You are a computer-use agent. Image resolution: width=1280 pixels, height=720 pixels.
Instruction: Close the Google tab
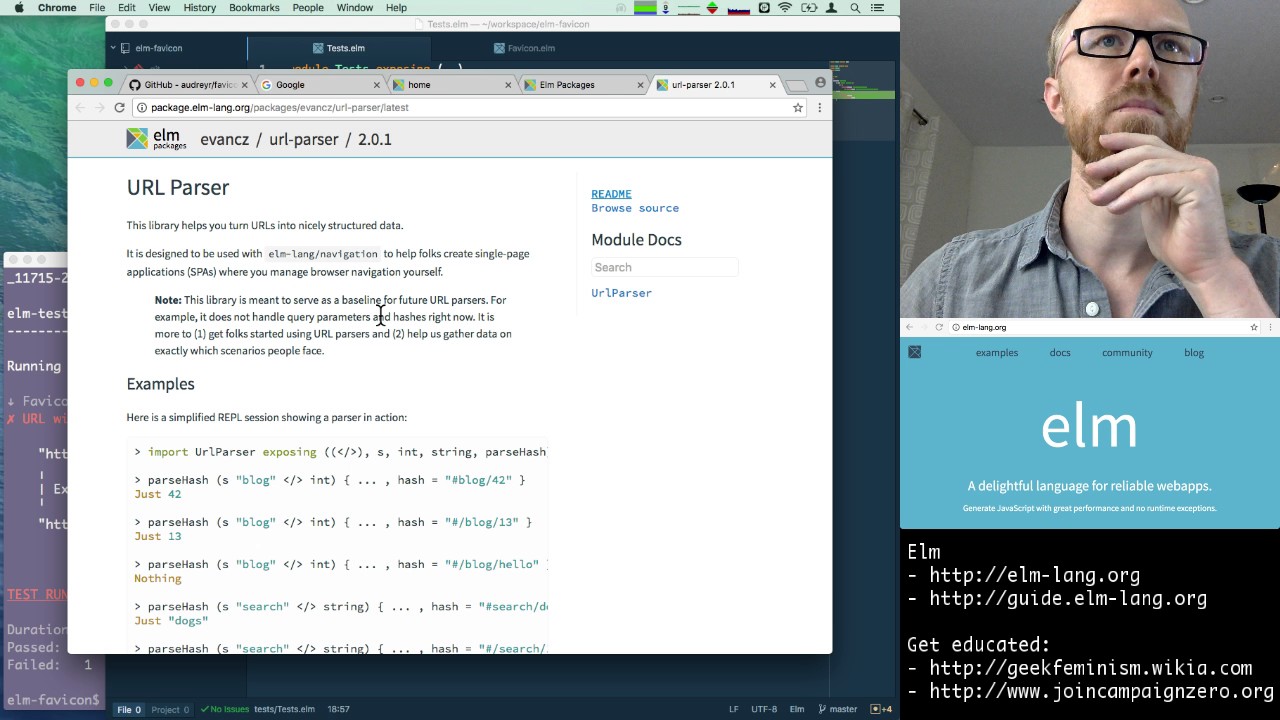pos(377,85)
